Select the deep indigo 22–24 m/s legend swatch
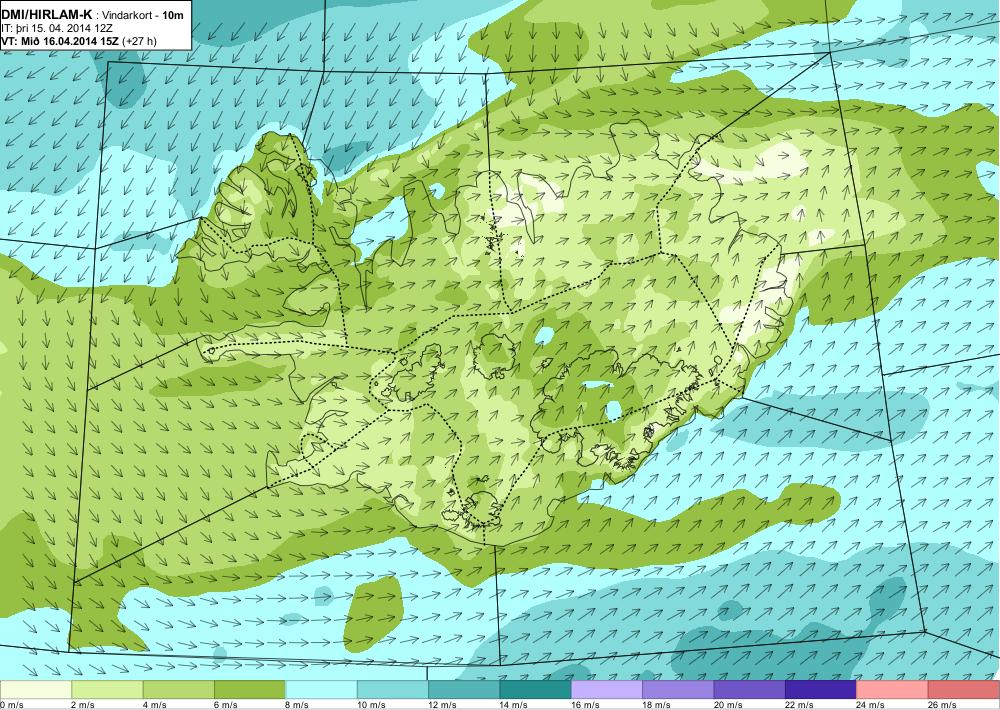Image resolution: width=1000 pixels, height=710 pixels. point(821,690)
